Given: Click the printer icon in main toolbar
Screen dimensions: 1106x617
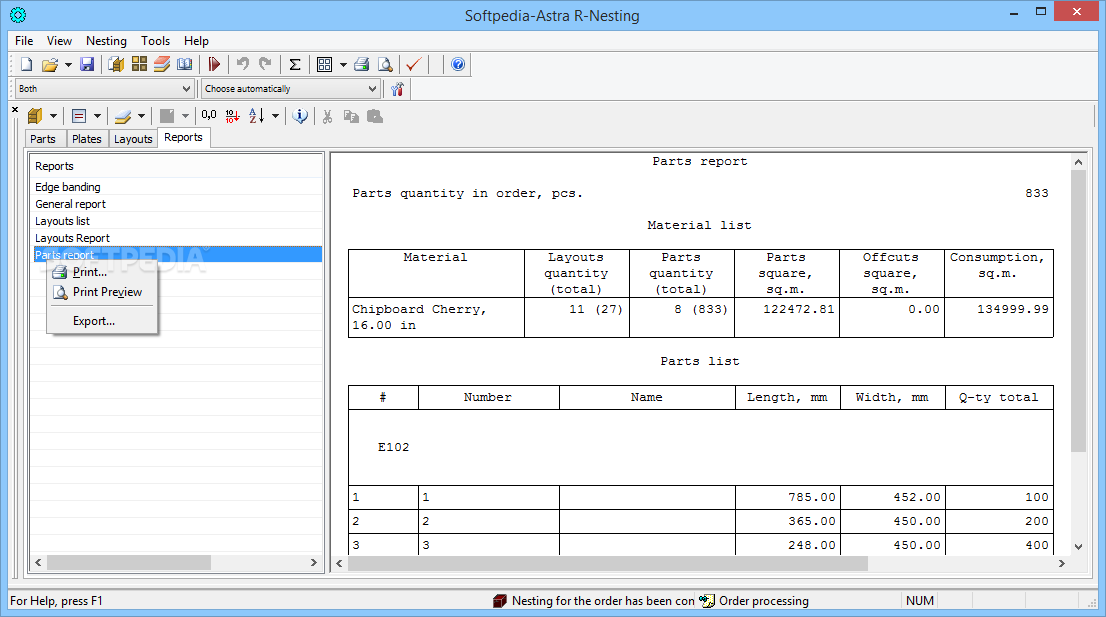Looking at the screenshot, I should coord(362,64).
